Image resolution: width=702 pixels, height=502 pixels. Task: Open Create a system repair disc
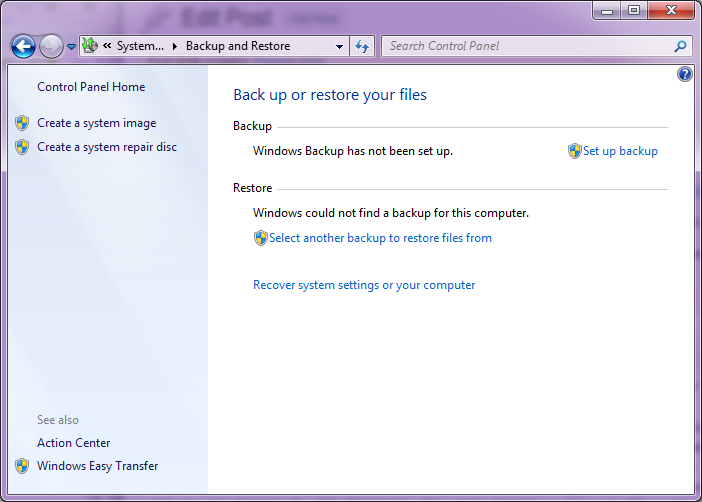coord(107,147)
